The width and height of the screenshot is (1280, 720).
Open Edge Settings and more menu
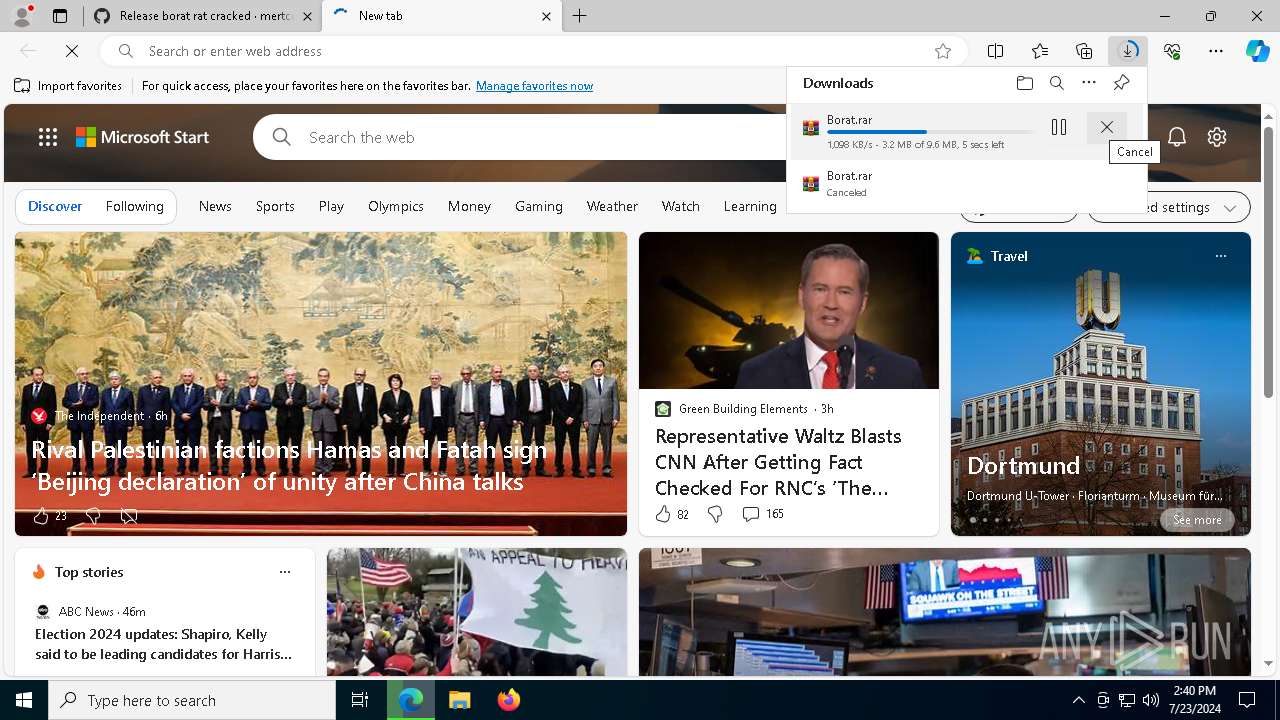(x=1216, y=51)
